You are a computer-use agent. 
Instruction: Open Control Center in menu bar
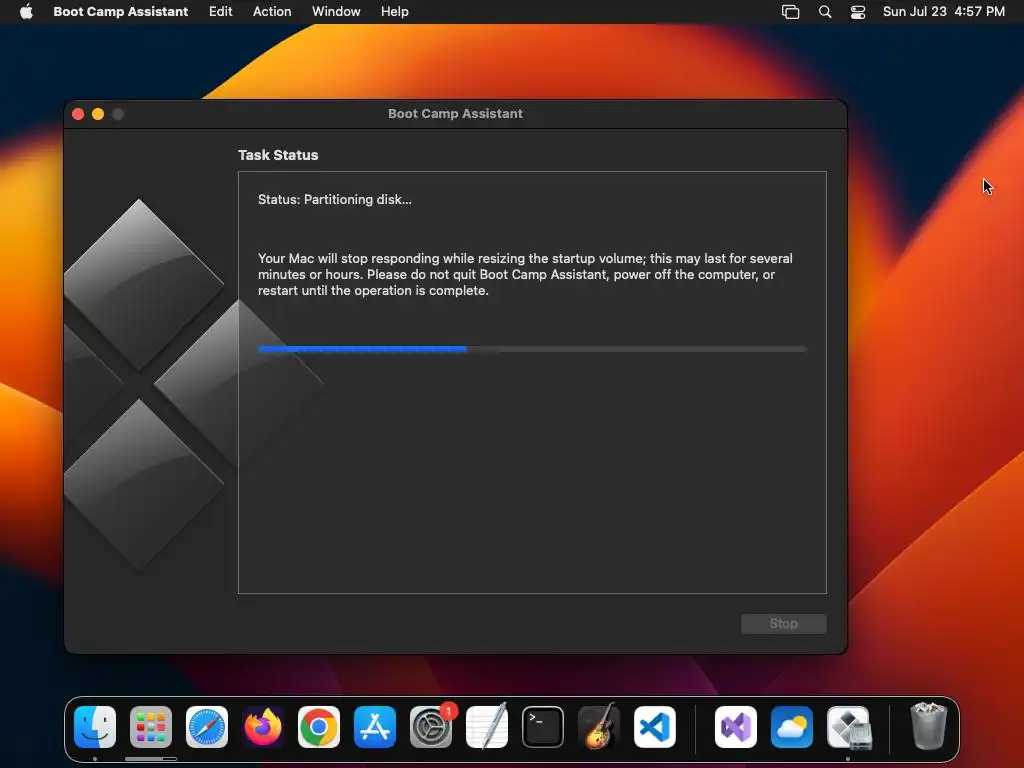click(858, 12)
